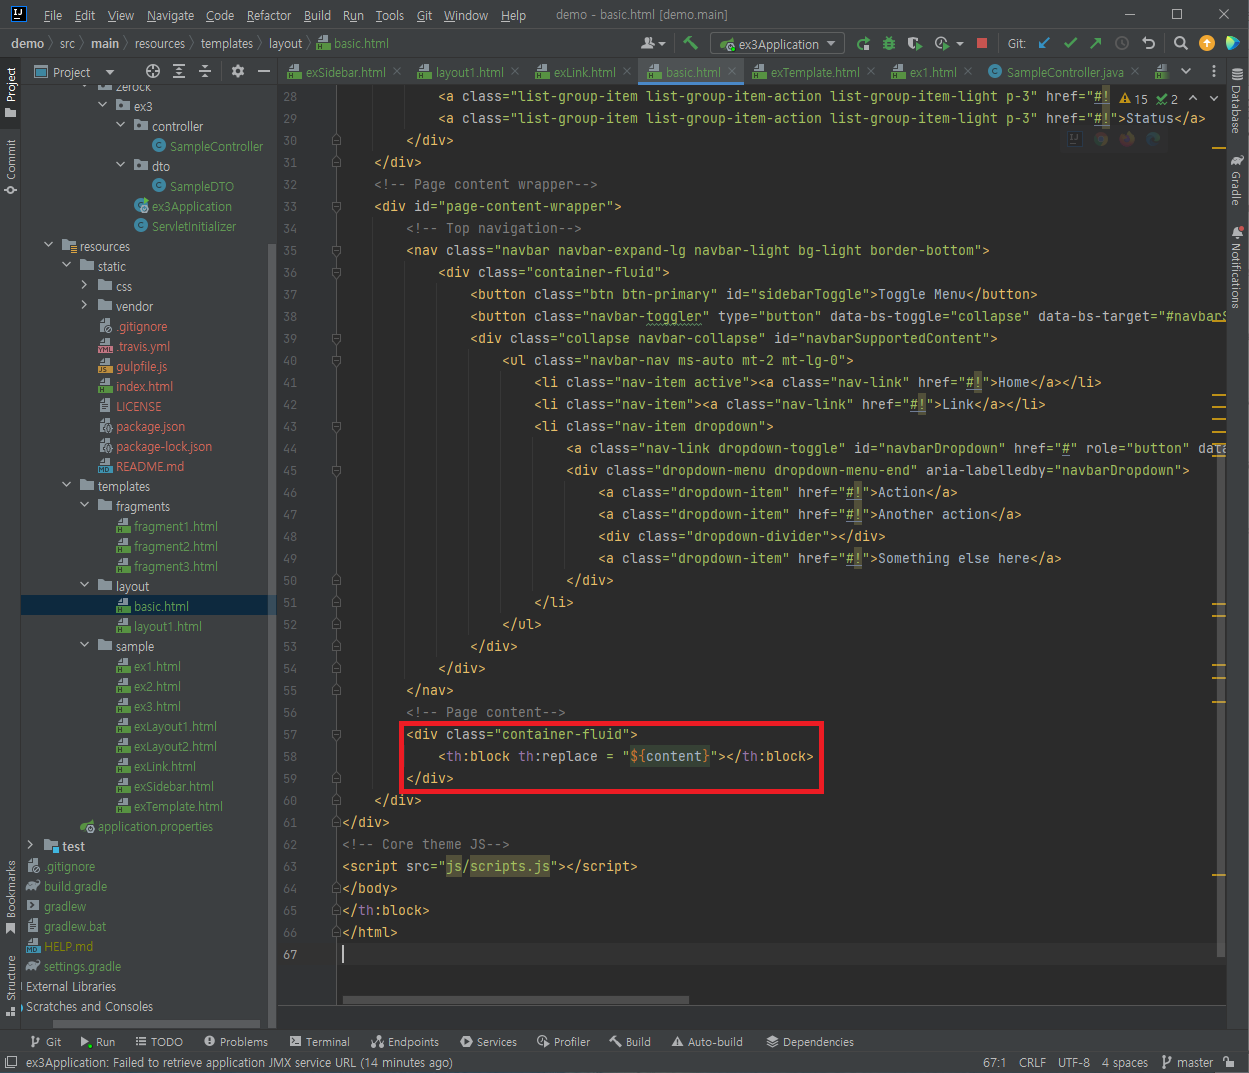Change the CRLF line separator setting

(1032, 1062)
